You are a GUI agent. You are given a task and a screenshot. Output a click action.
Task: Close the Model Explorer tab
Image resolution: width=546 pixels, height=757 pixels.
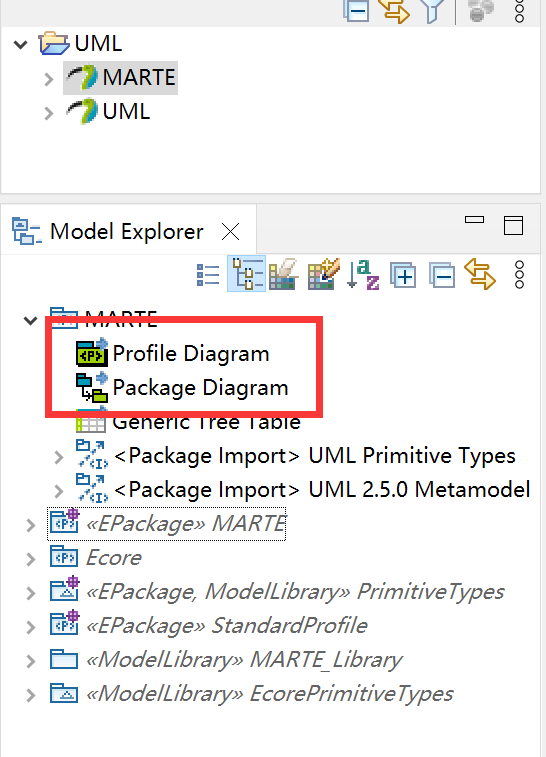230,232
